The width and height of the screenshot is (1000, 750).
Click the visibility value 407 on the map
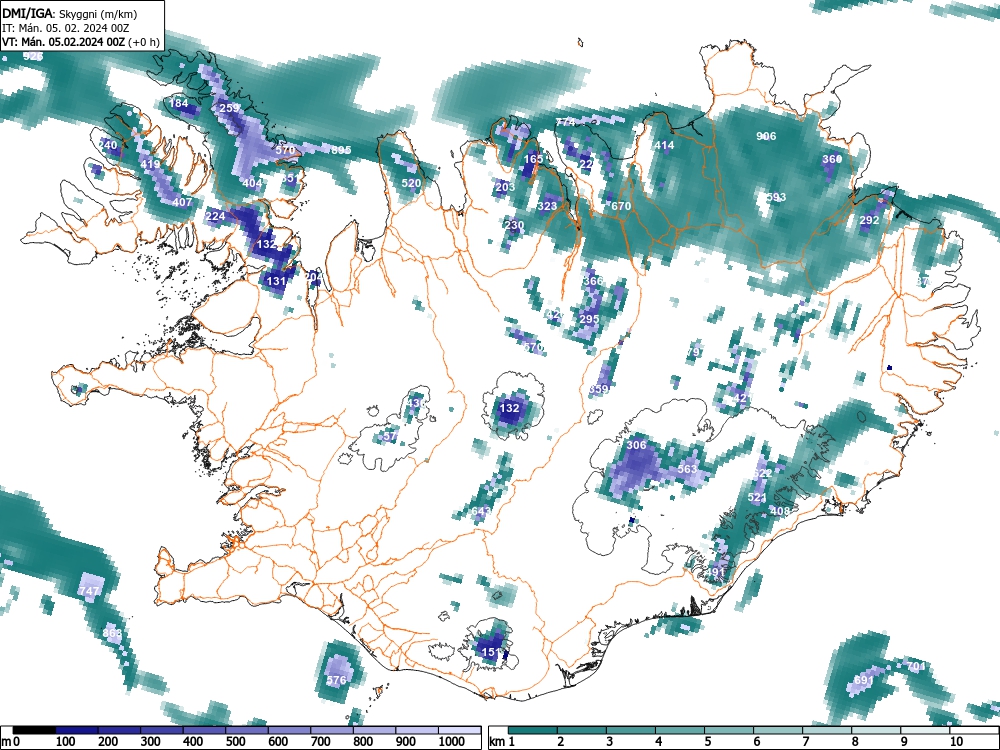coord(182,202)
